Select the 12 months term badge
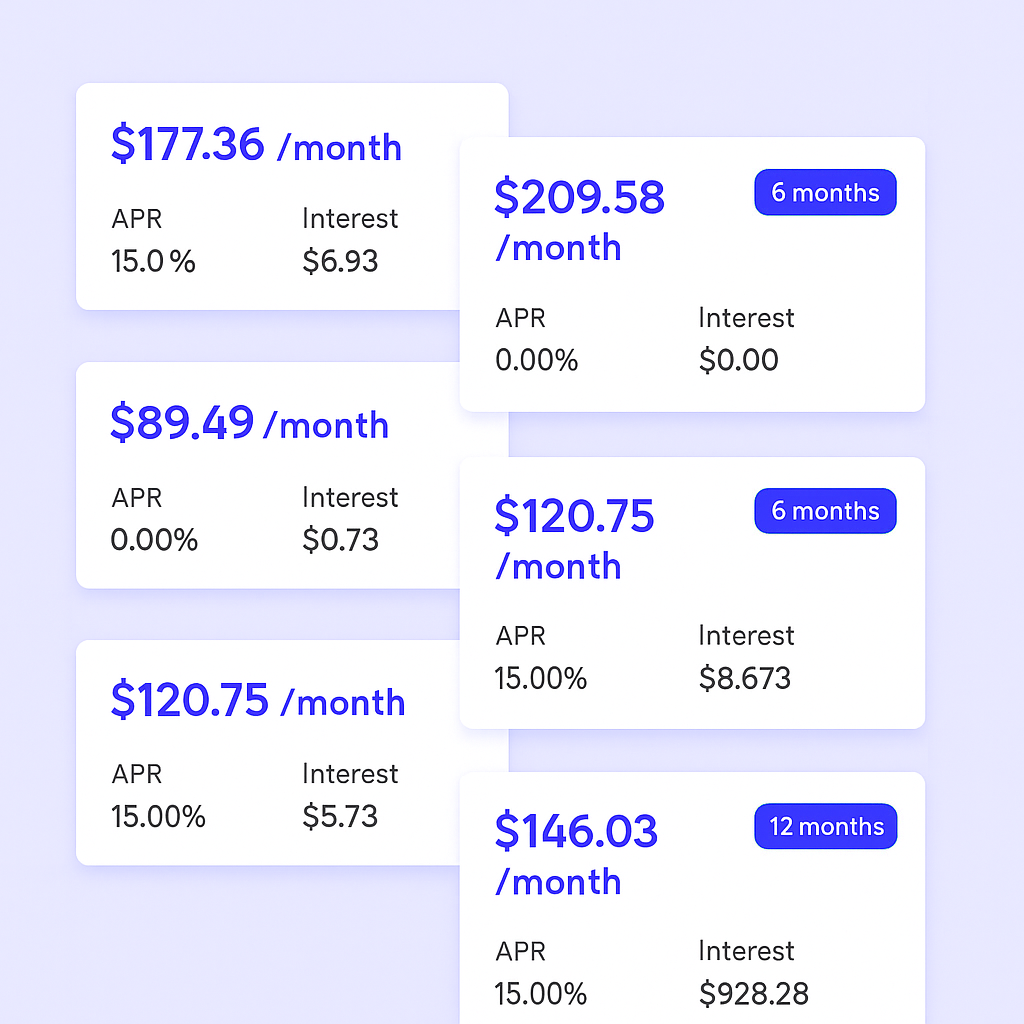This screenshot has width=1024, height=1024. point(826,827)
